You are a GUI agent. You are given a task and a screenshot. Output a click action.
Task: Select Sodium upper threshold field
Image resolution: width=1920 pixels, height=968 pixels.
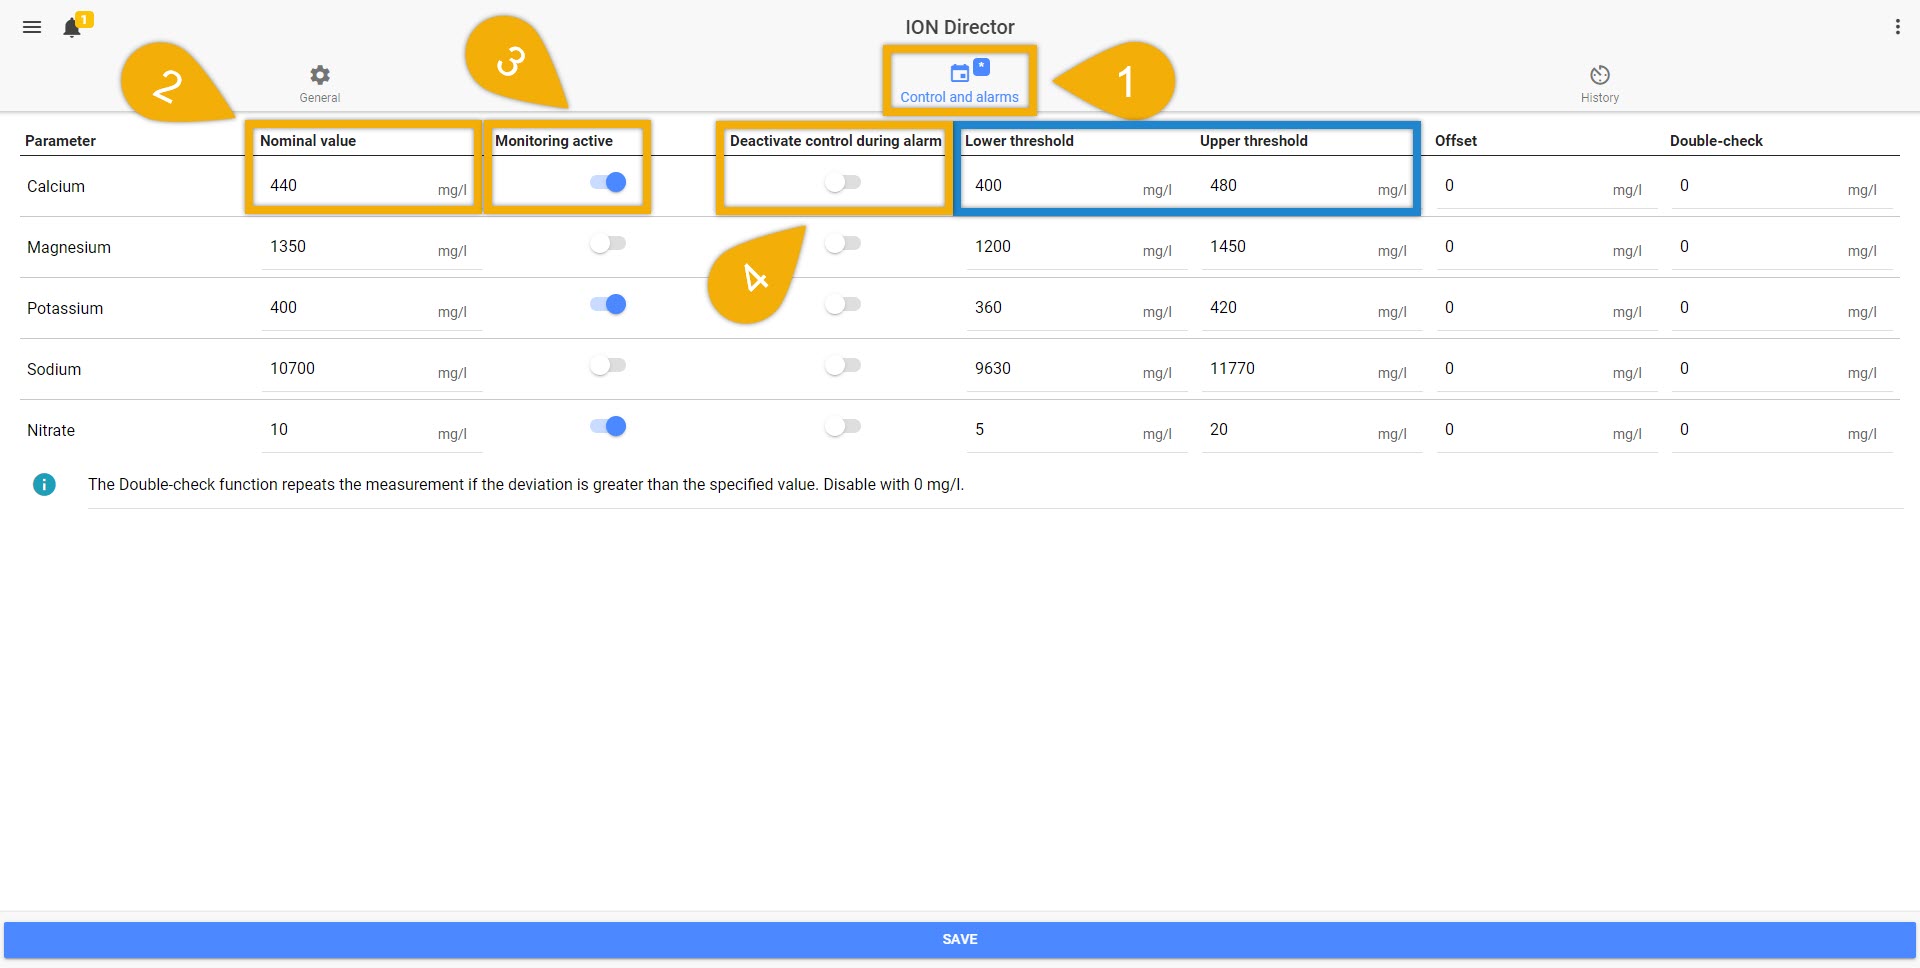1290,369
